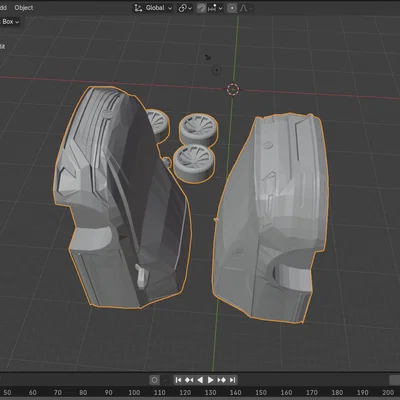
Task: Click frame 190 on the timeline ruler
Action: click(x=363, y=393)
